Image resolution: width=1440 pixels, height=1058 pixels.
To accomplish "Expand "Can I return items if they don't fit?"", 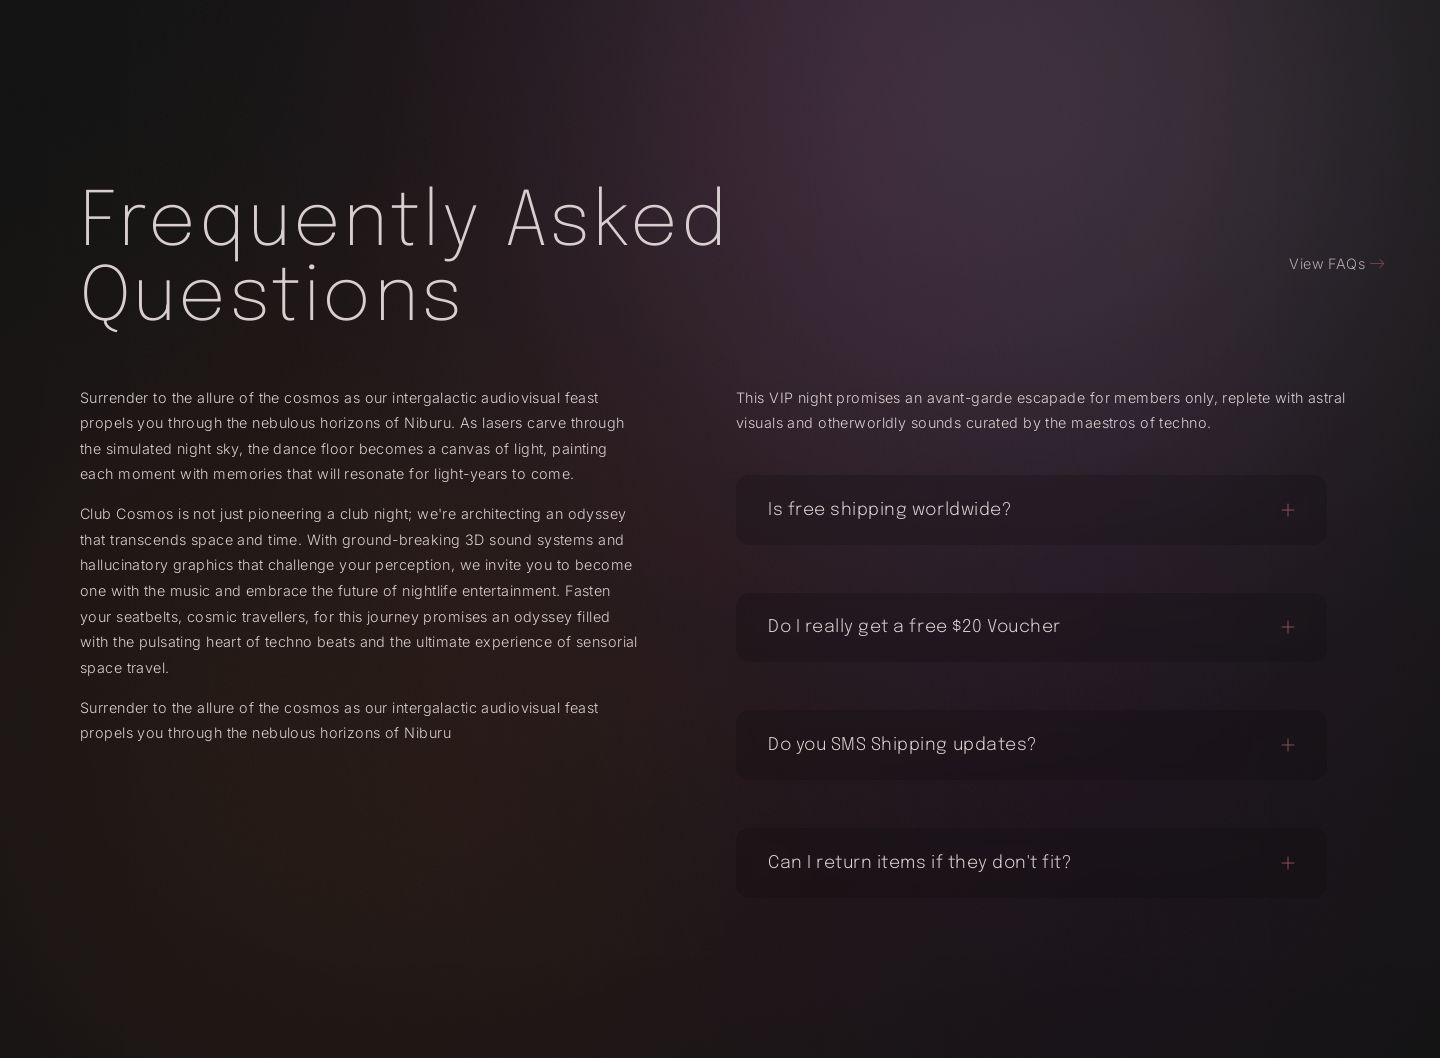I will [918, 863].
